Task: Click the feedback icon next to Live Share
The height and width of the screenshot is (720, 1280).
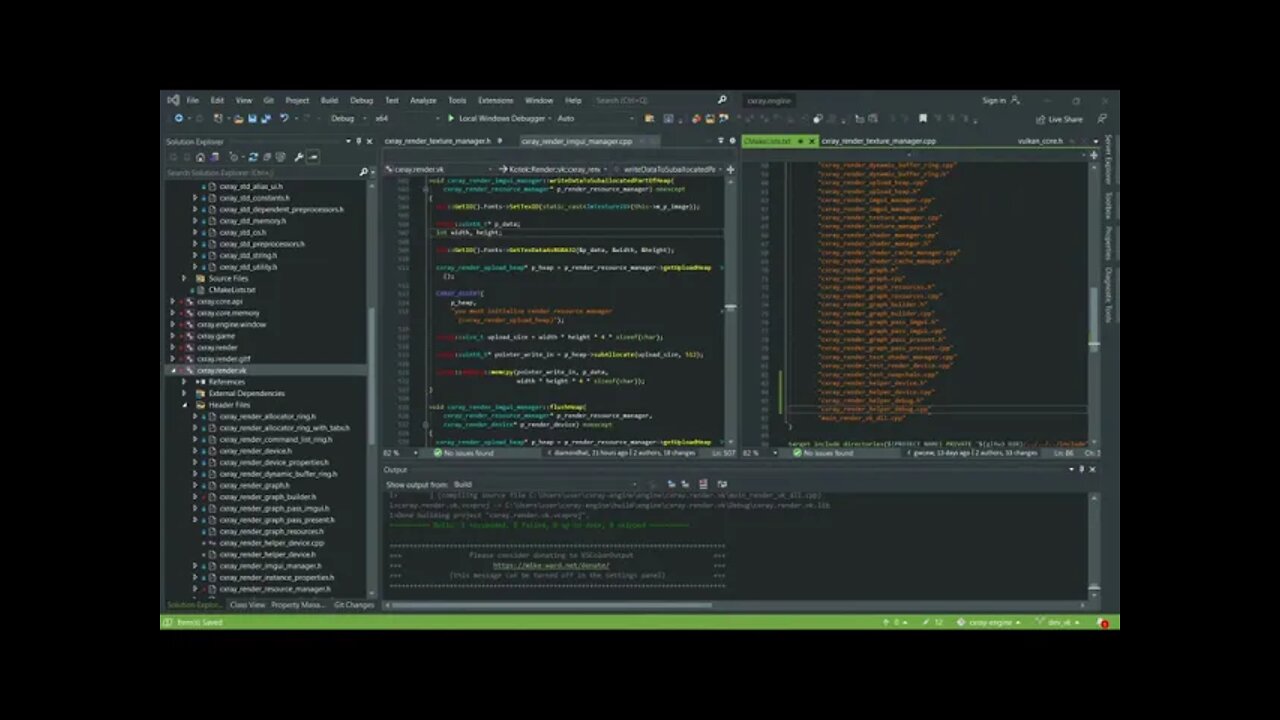Action: click(1101, 119)
